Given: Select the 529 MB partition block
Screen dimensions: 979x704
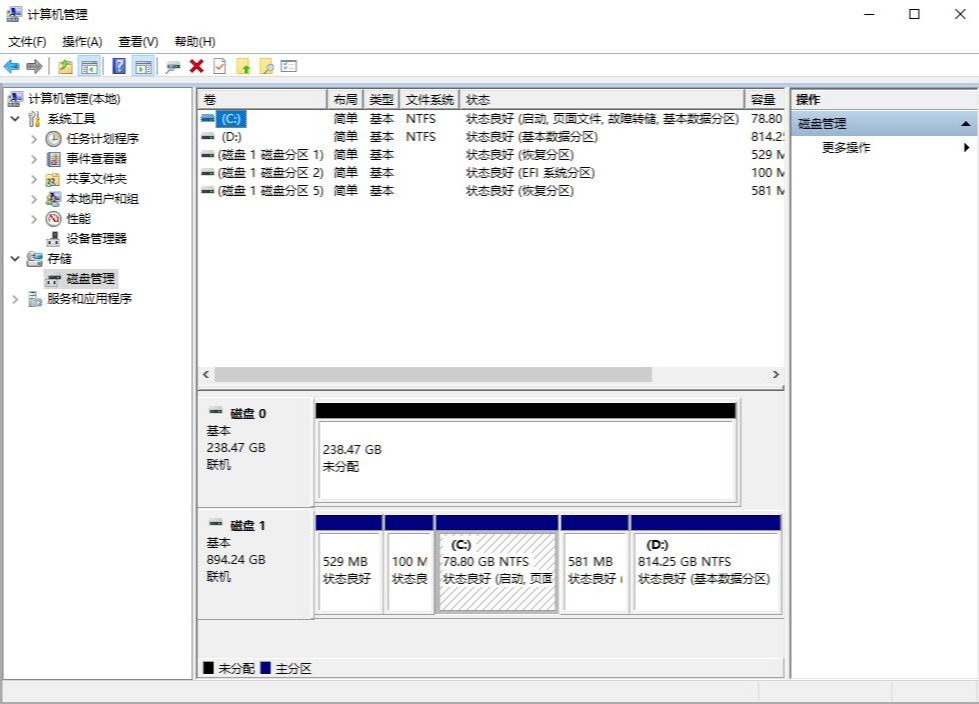Looking at the screenshot, I should click(349, 564).
